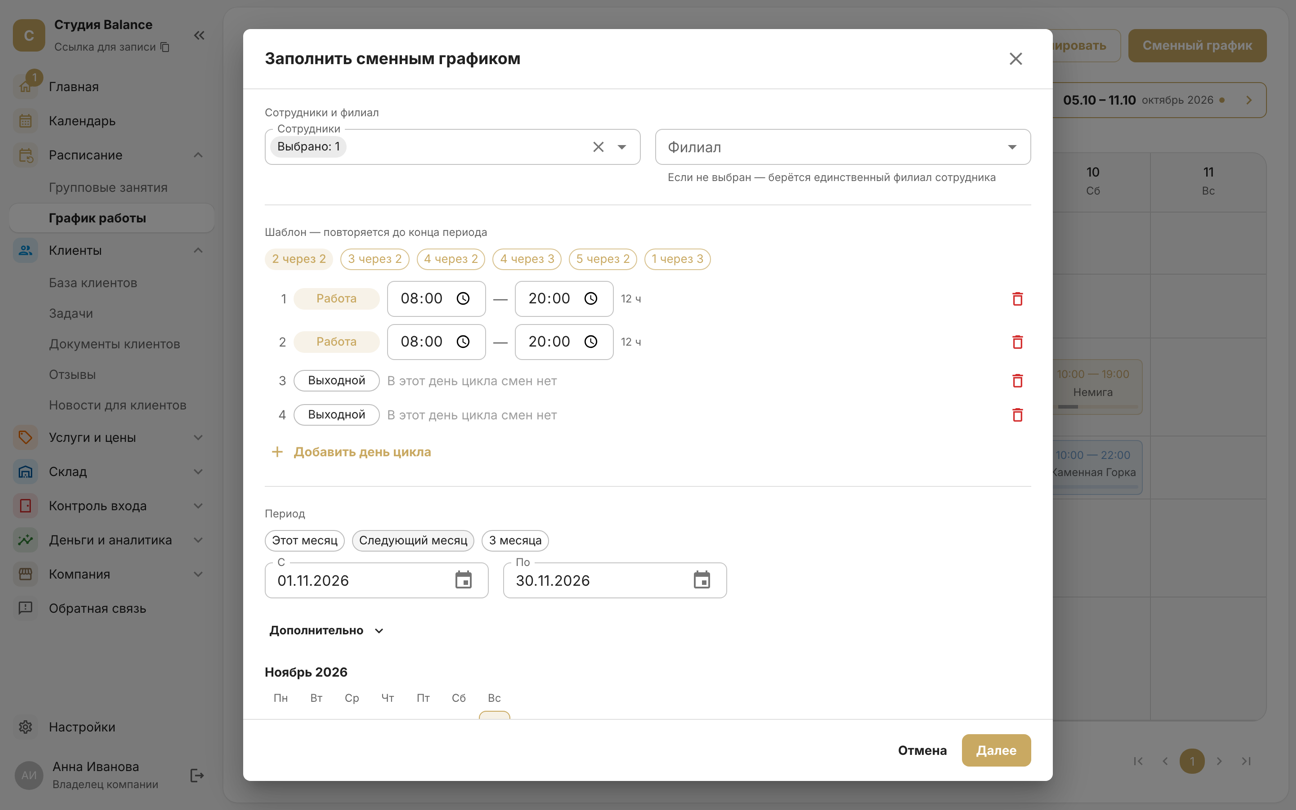Choose the Следующий месяц period preset

tap(413, 541)
